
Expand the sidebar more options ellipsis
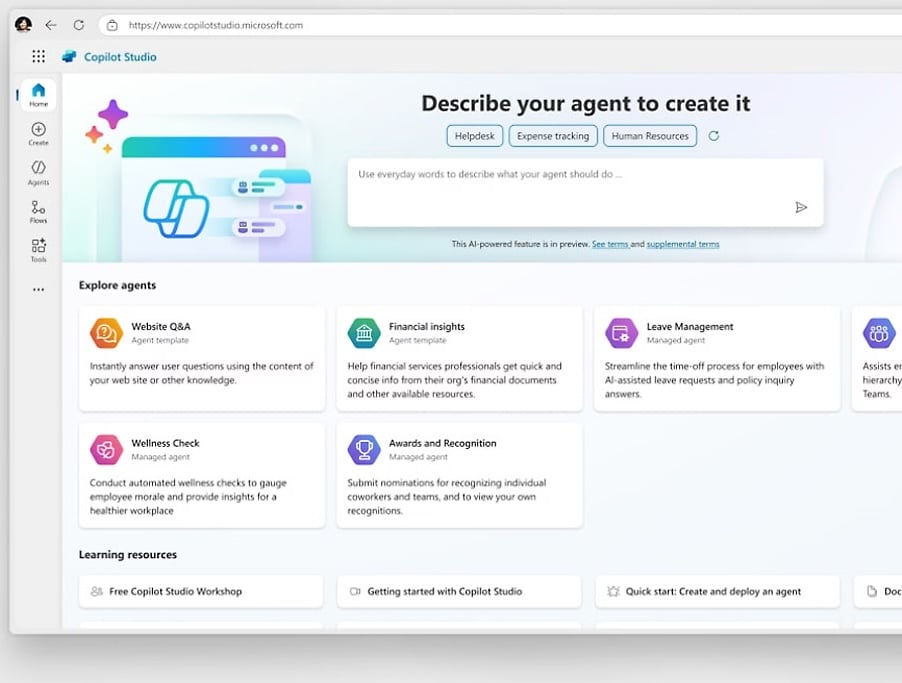click(38, 290)
